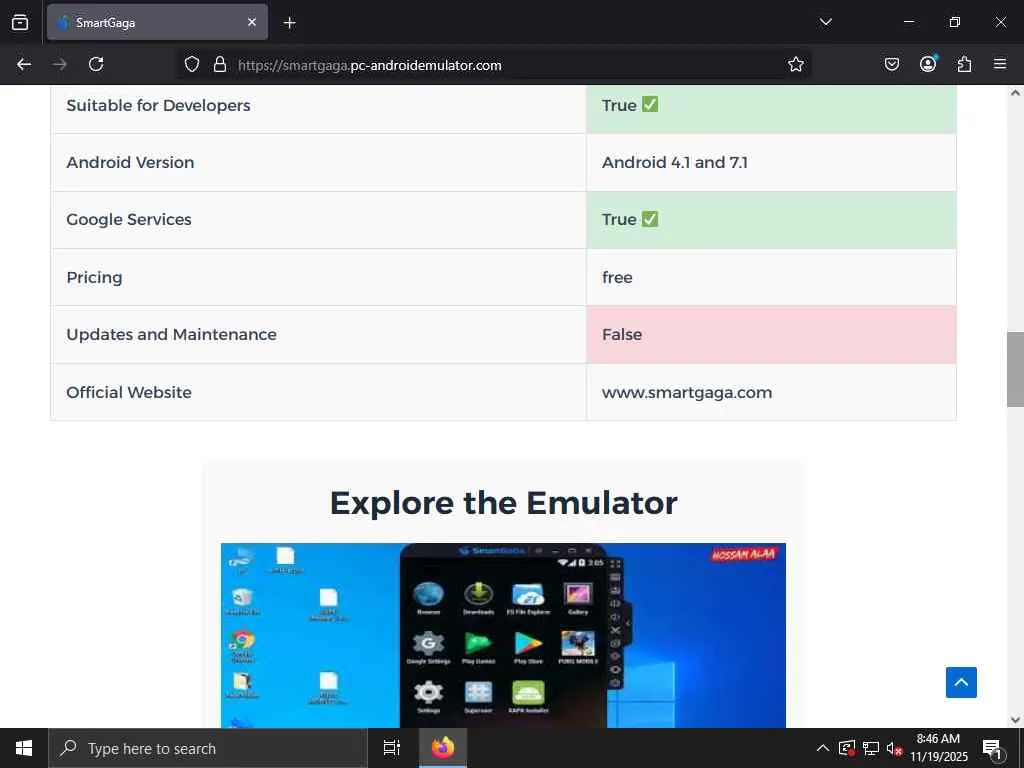Image resolution: width=1024 pixels, height=768 pixels.
Task: Click the 'Suitable for Developers' label
Action: click(158, 105)
